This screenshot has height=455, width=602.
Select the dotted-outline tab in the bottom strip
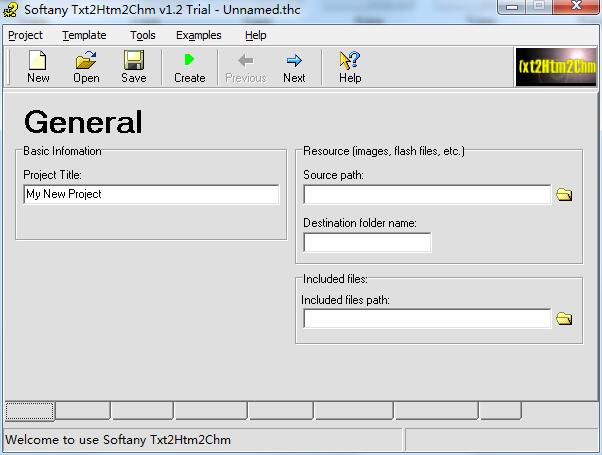(30, 411)
